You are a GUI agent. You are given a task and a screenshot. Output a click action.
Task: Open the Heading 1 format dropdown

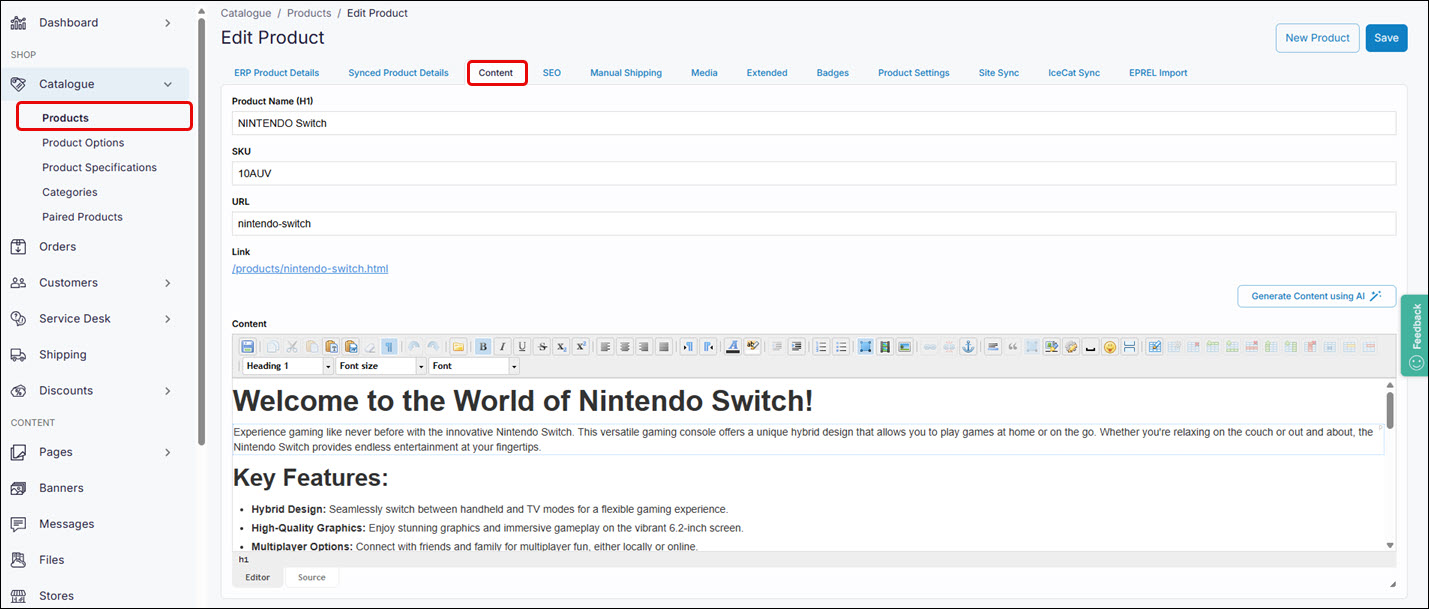point(288,366)
